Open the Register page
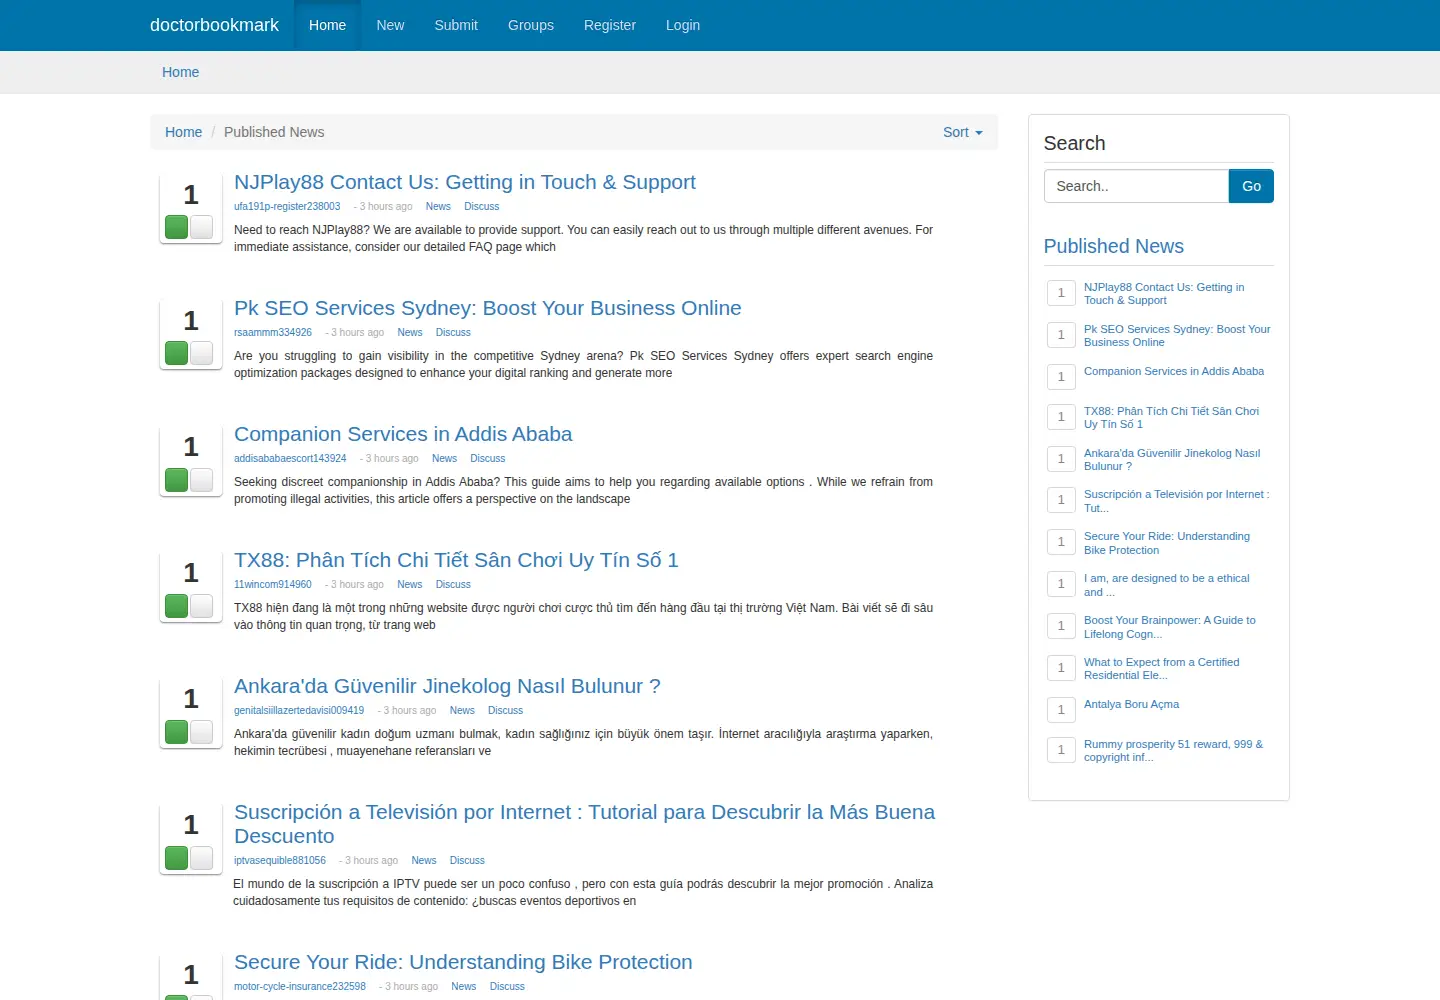 (x=610, y=25)
